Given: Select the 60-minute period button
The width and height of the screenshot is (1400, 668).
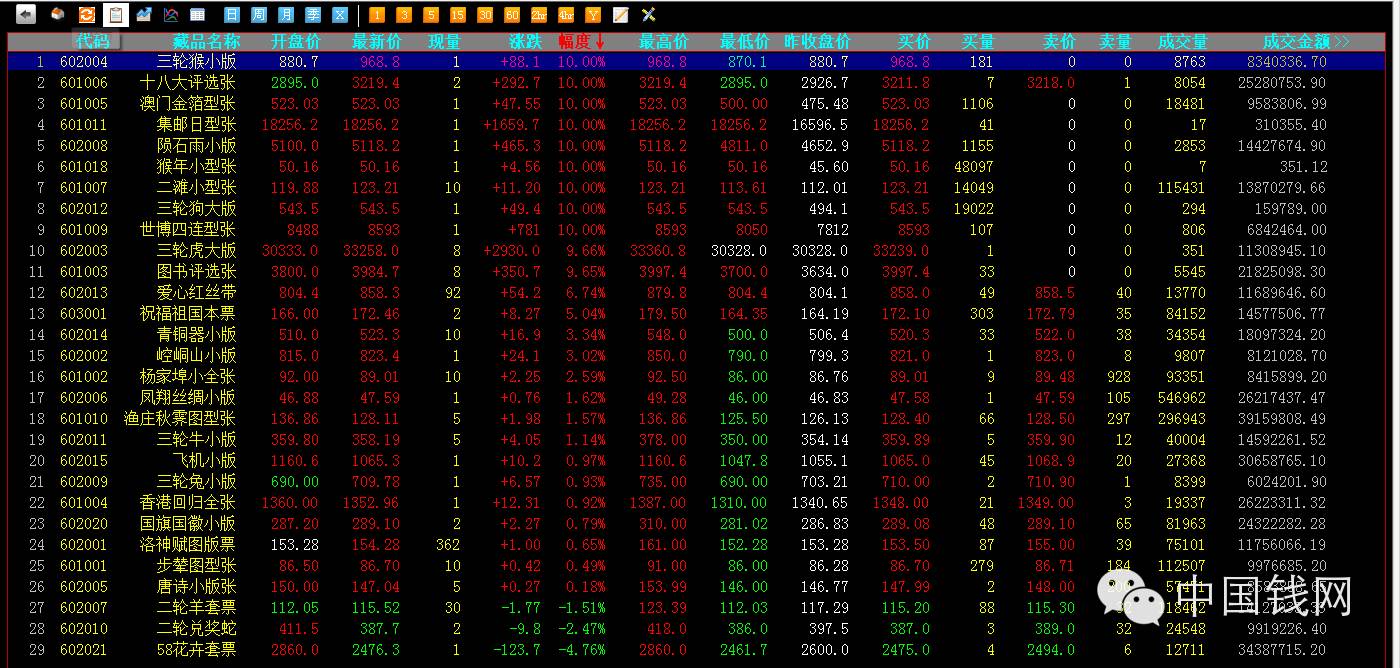Looking at the screenshot, I should (x=512, y=15).
